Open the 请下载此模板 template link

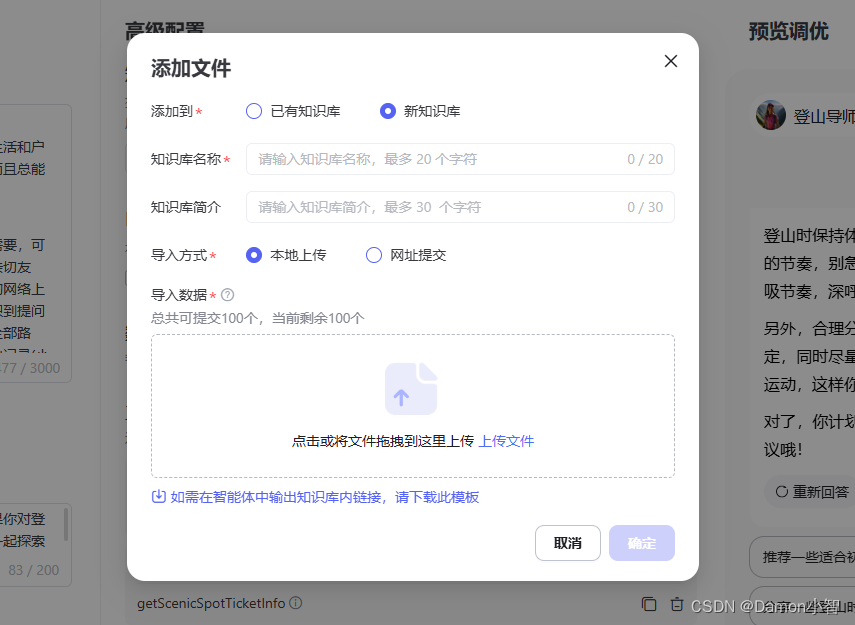click(437, 497)
